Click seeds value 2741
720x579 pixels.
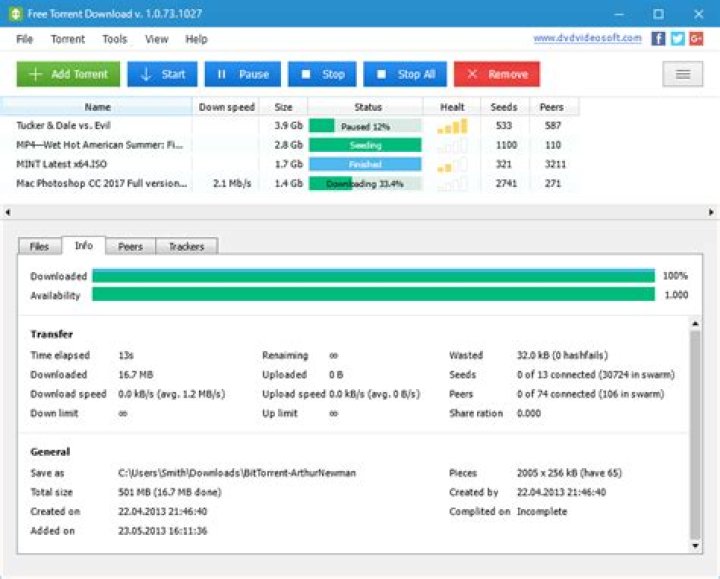pyautogui.click(x=506, y=184)
